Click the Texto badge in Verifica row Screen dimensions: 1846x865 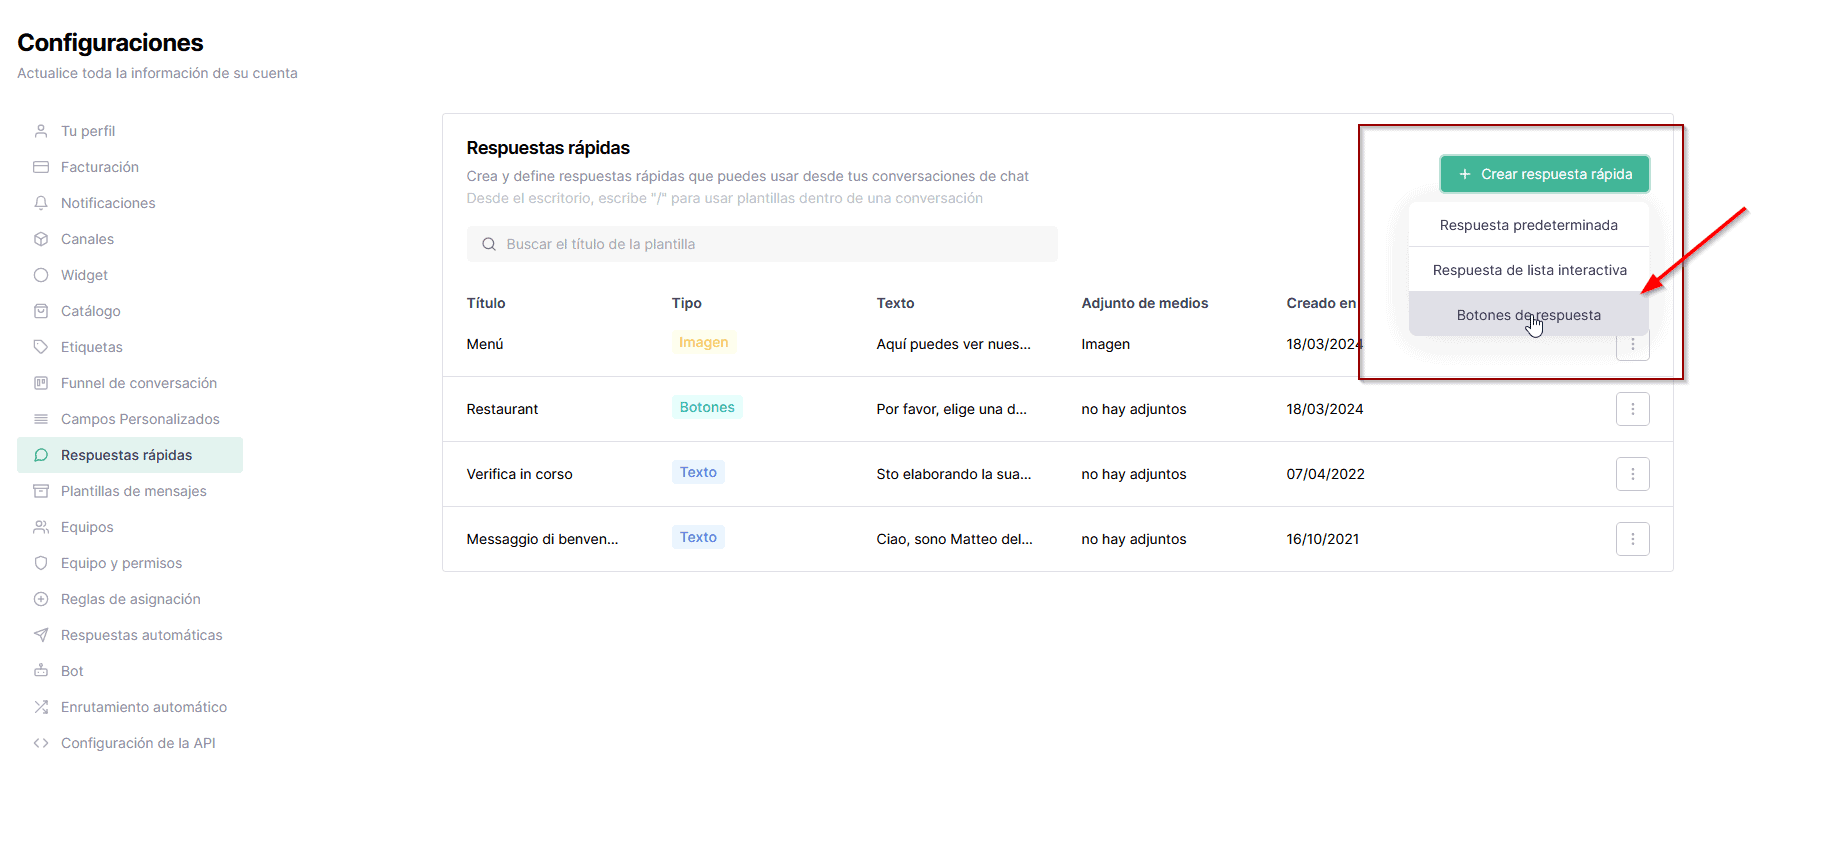(698, 472)
